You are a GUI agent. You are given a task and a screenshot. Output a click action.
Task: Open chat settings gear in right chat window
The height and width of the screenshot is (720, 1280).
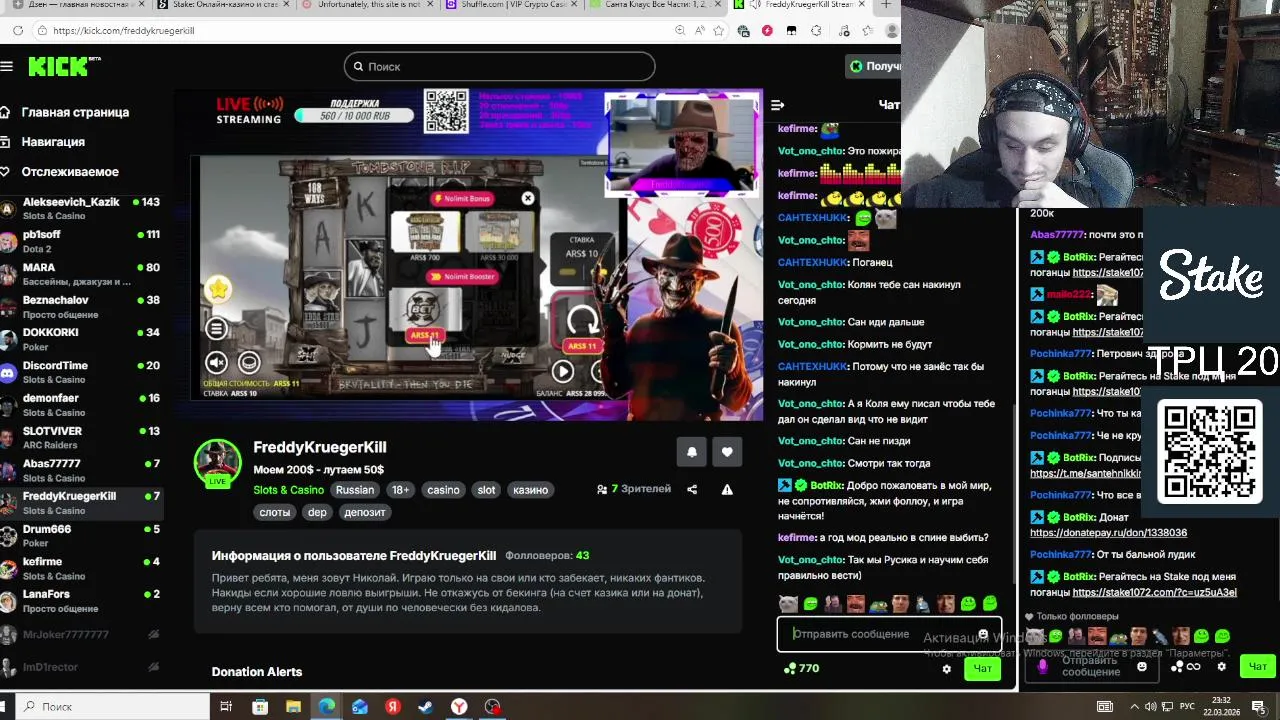[x=1221, y=667]
